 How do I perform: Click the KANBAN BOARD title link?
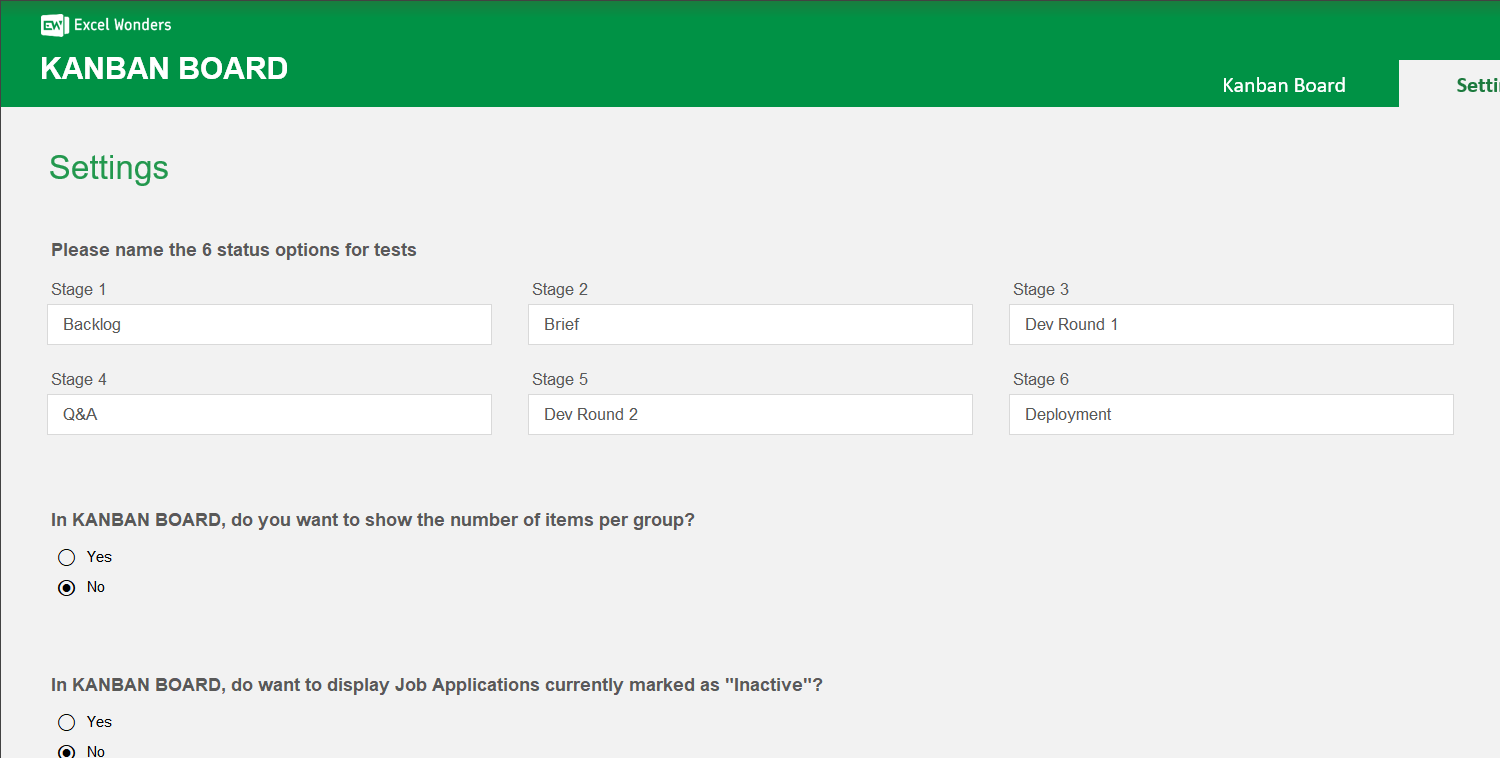tap(164, 68)
